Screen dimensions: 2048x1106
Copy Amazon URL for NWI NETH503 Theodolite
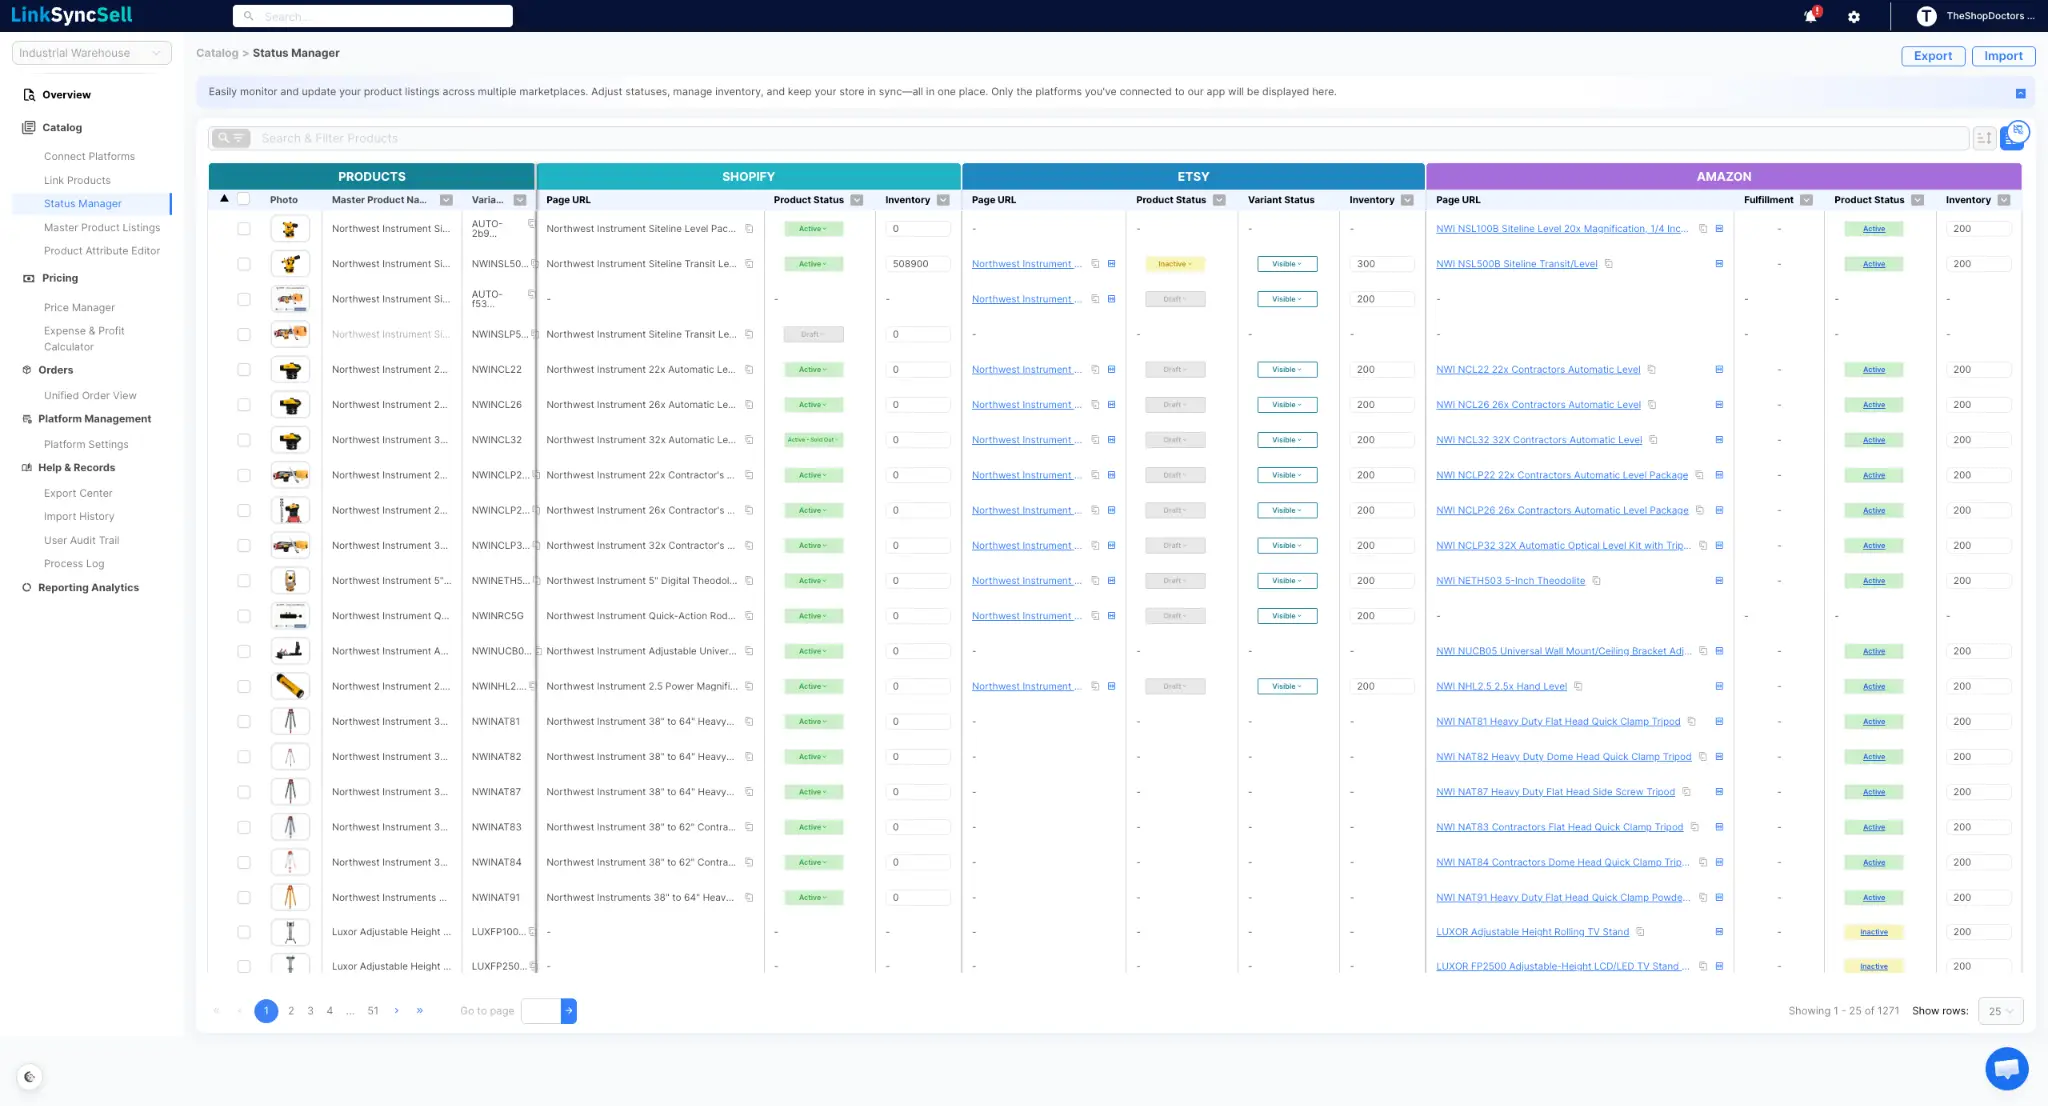pyautogui.click(x=1597, y=581)
